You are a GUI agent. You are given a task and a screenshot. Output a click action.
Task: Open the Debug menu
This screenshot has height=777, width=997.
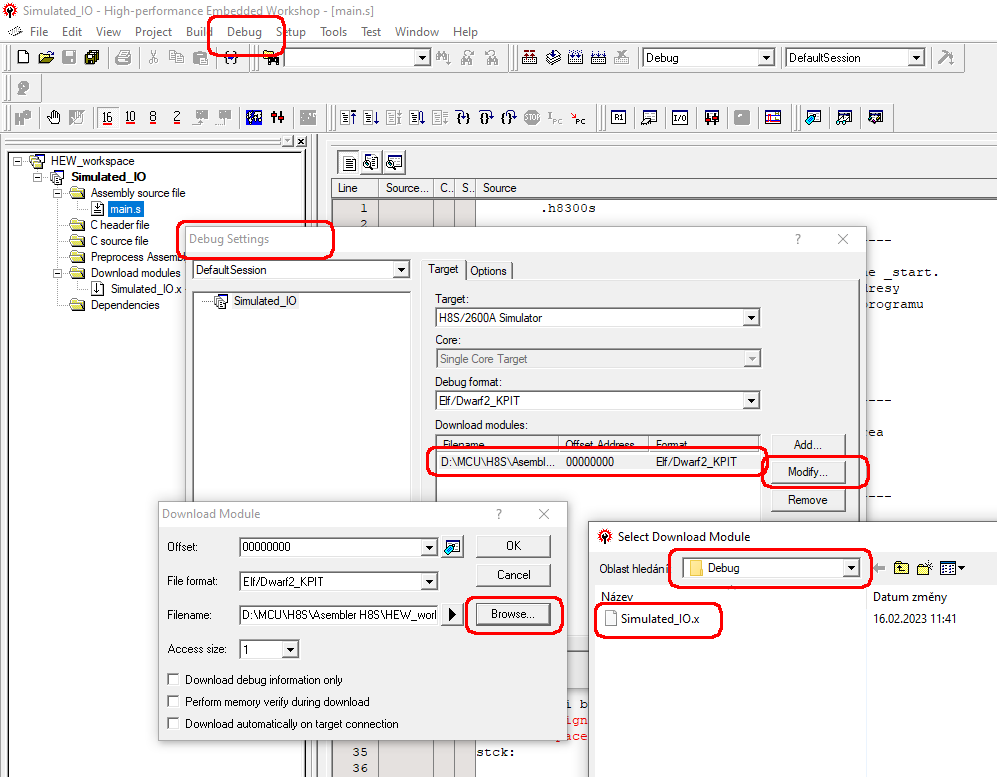click(x=244, y=32)
